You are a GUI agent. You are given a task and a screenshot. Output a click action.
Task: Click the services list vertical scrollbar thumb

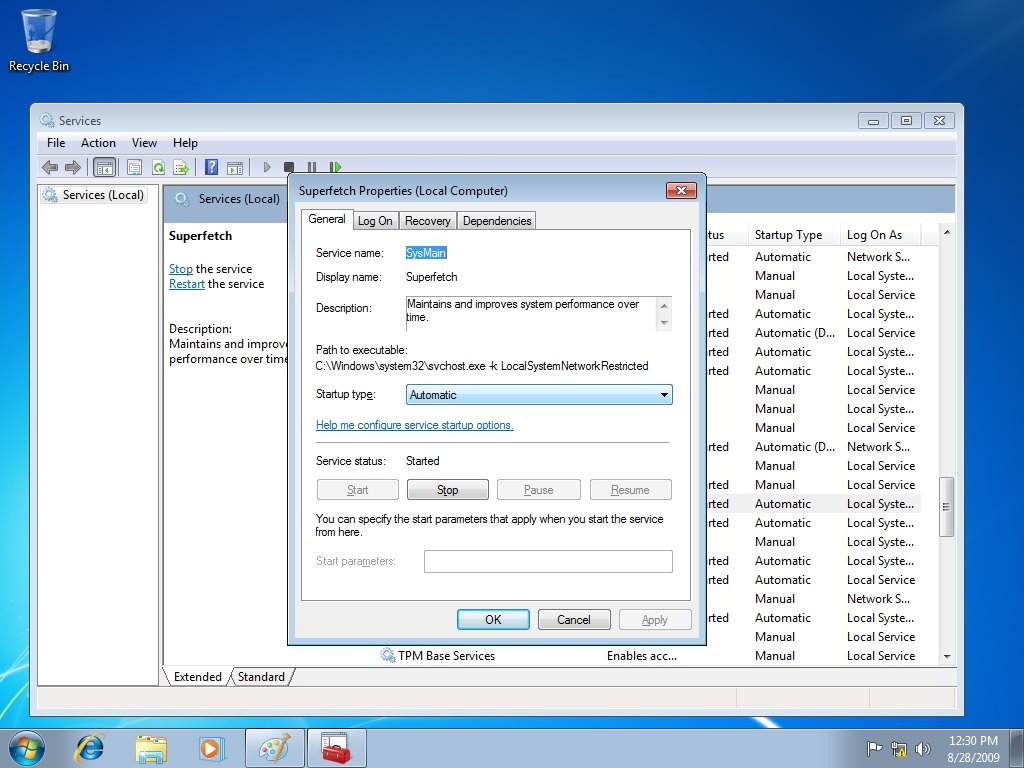[x=946, y=506]
